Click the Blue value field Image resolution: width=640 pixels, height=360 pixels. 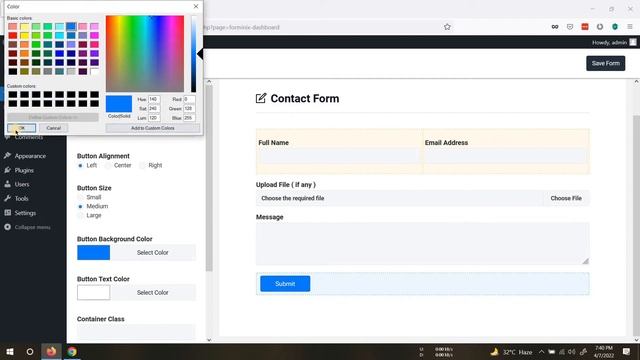click(x=189, y=118)
